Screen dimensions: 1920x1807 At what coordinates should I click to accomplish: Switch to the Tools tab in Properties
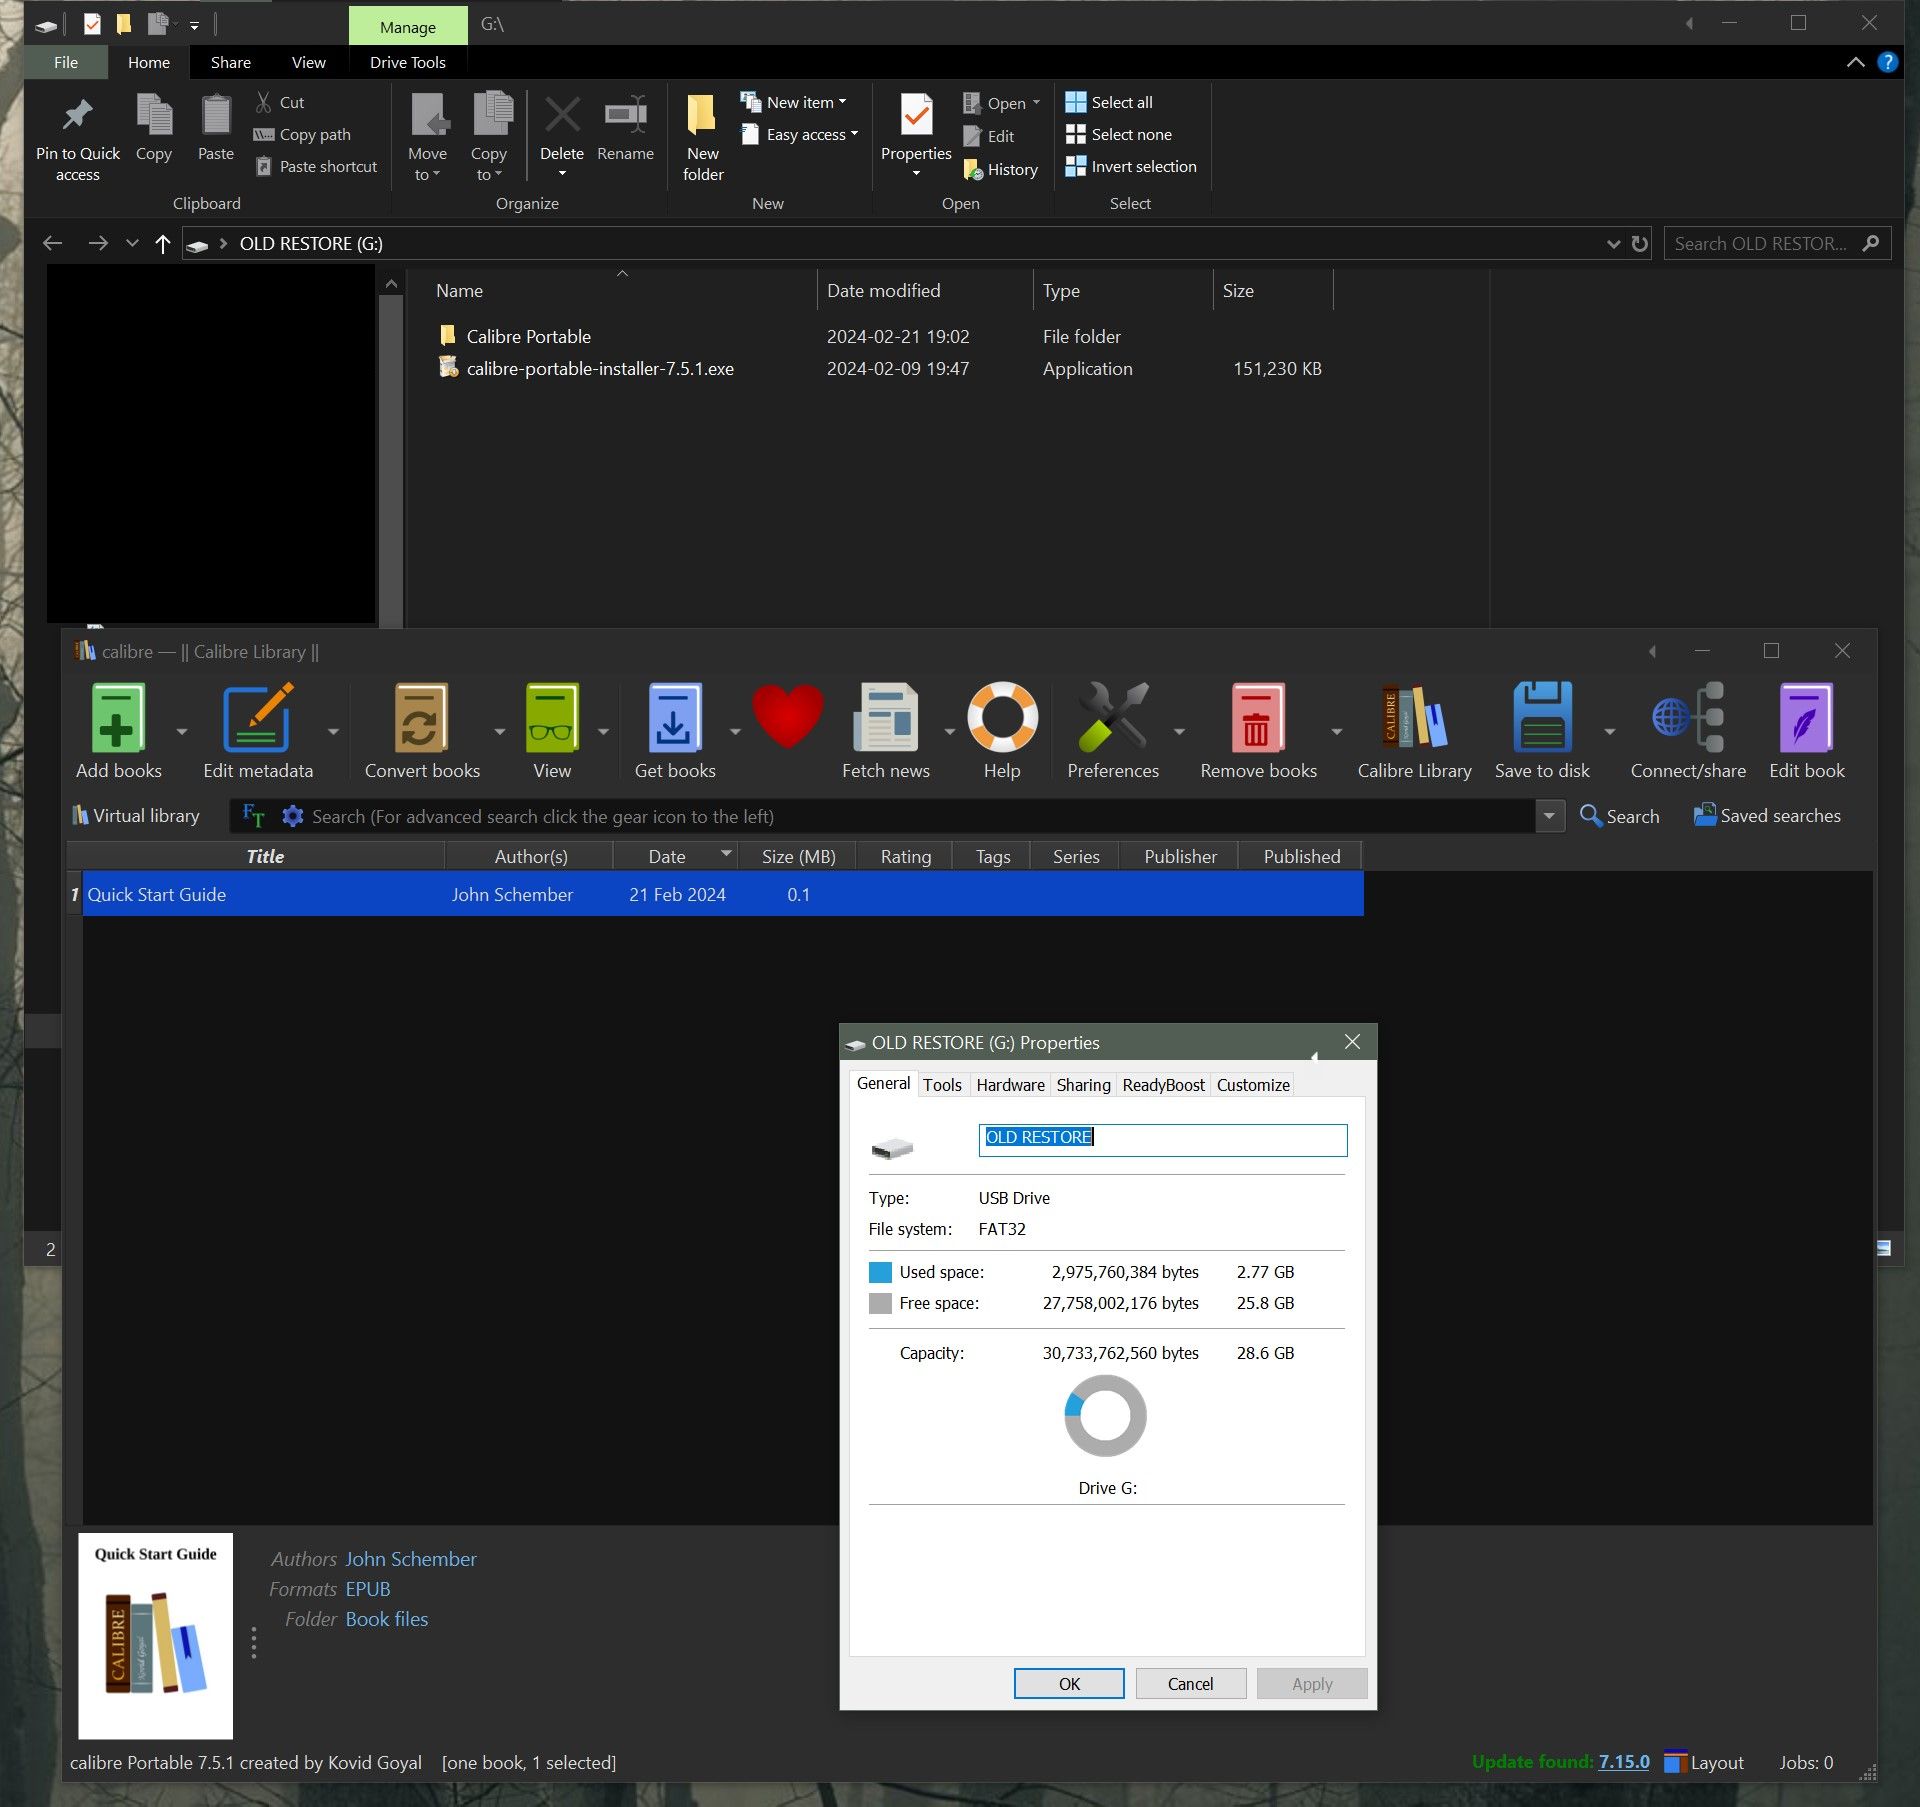click(941, 1085)
